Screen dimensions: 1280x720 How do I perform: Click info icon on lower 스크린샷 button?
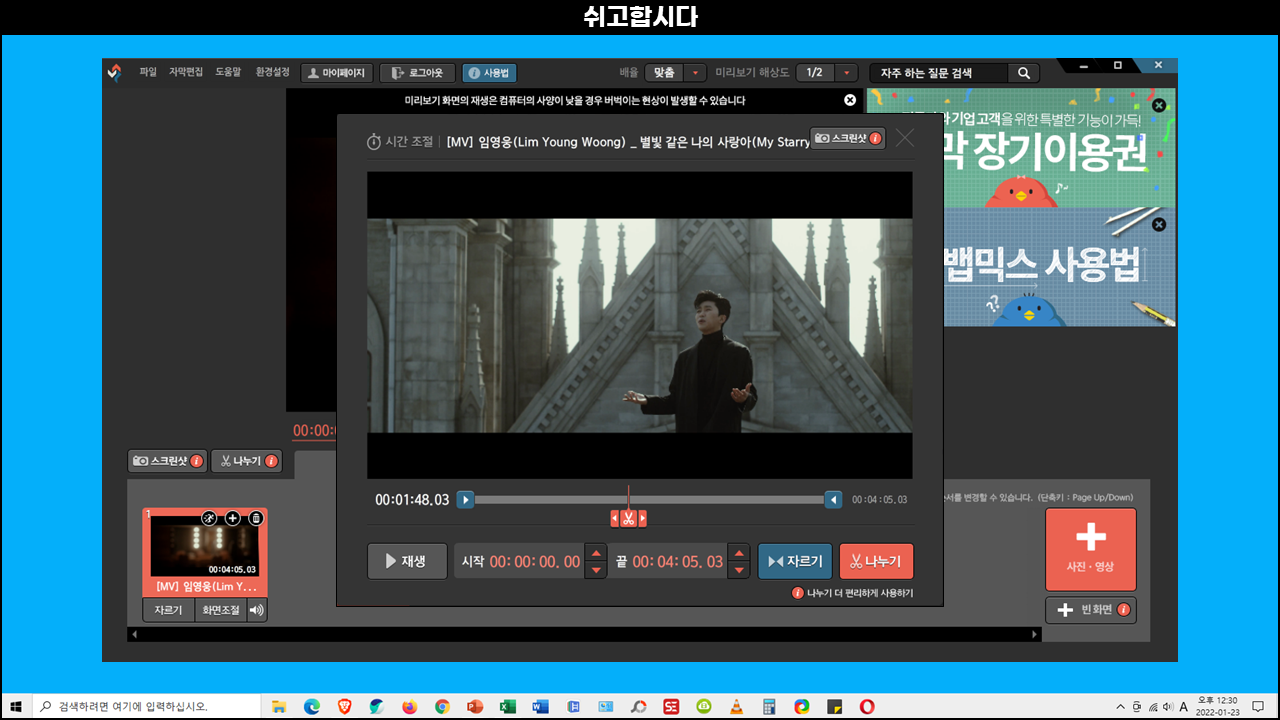tap(196, 461)
